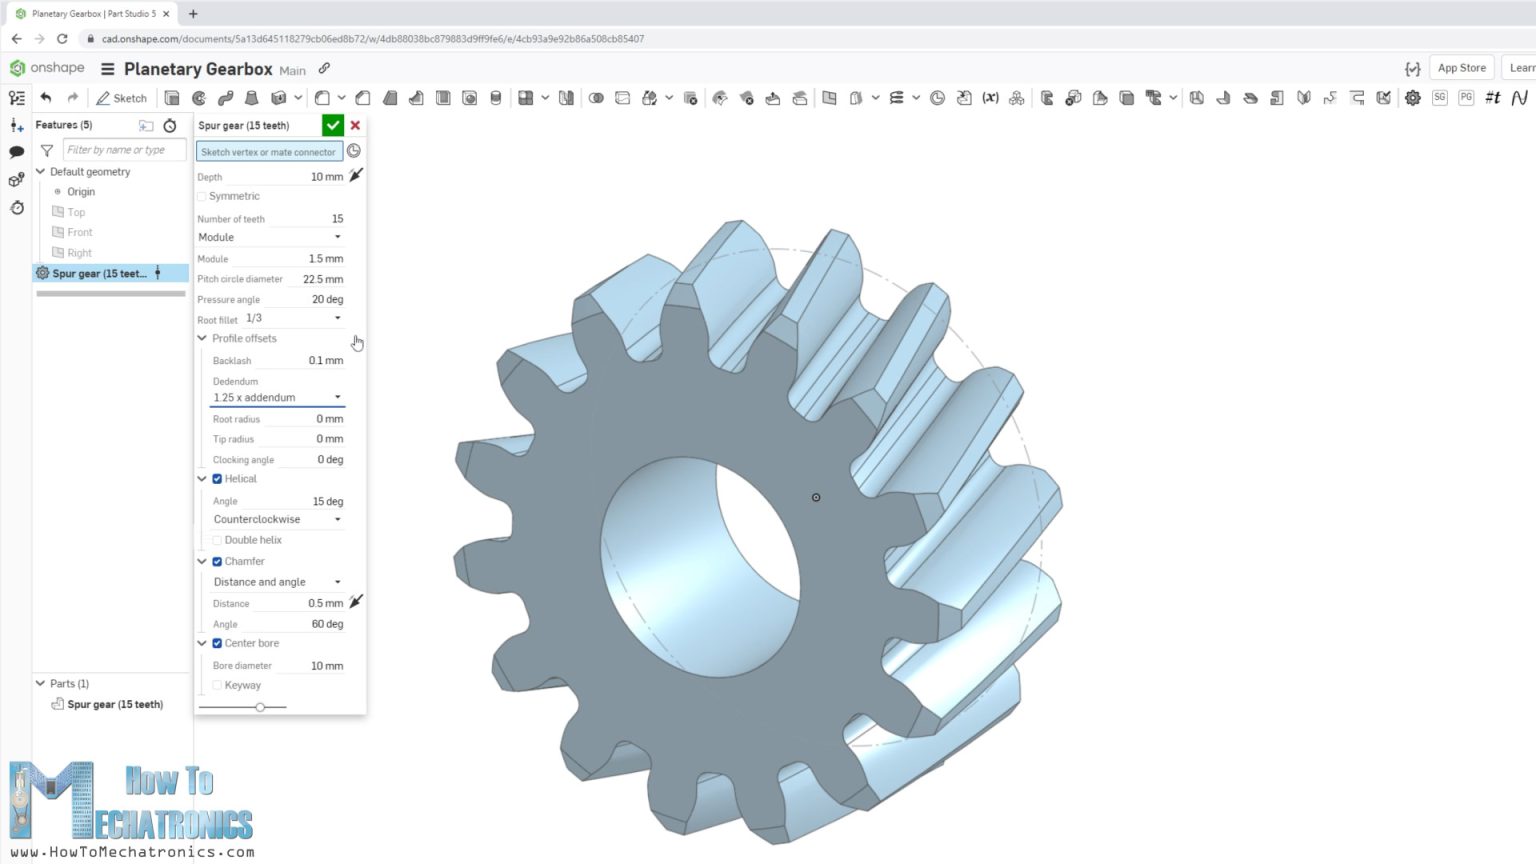Open the App Store
Screen dimensions: 1536x864
pos(1461,67)
